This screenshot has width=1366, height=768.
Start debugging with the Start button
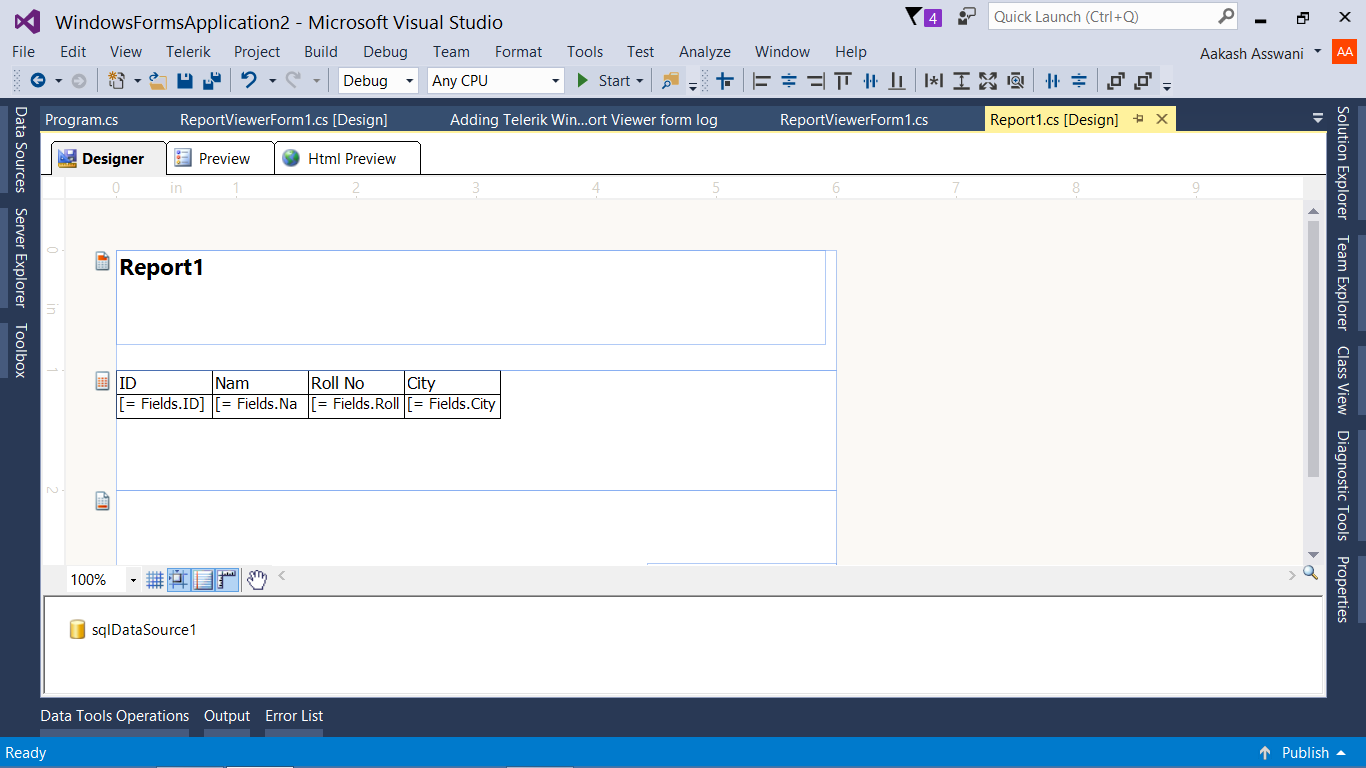603,81
